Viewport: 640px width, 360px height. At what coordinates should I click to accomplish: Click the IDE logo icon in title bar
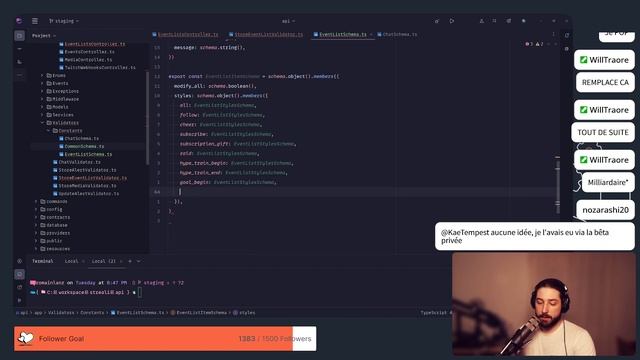pyautogui.click(x=19, y=21)
